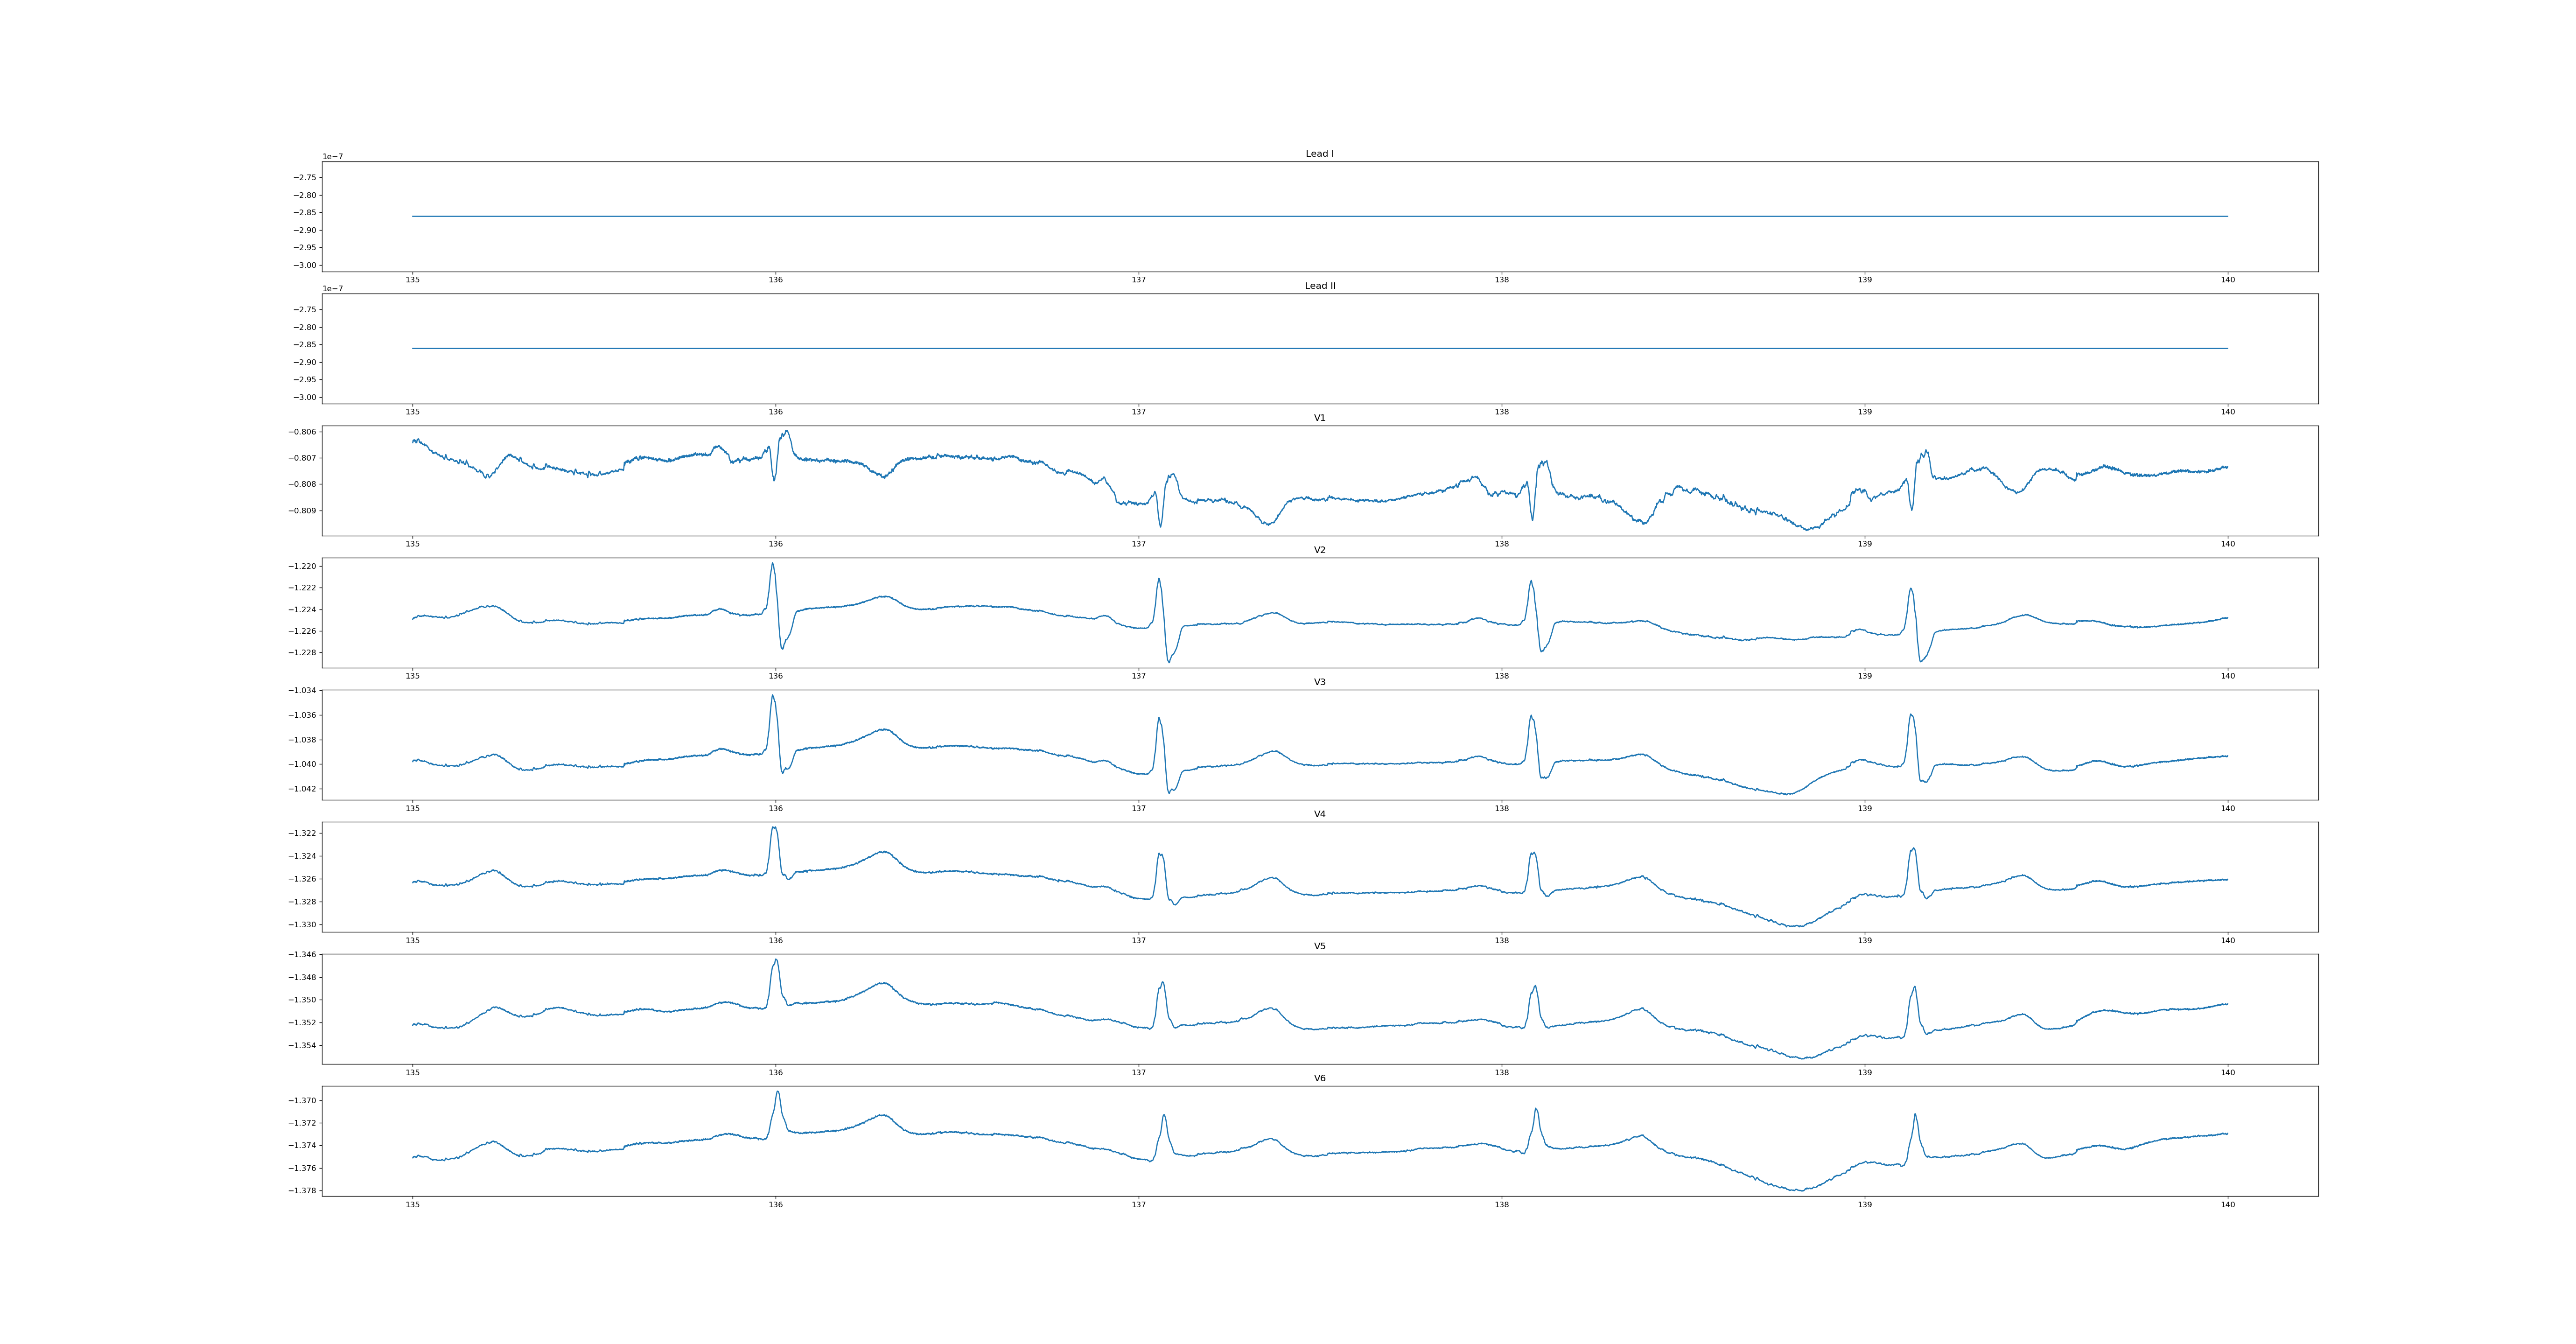The image size is (2576, 1344).
Task: Click the -1.378 y-axis label on V6 plot
Action: 302,1191
